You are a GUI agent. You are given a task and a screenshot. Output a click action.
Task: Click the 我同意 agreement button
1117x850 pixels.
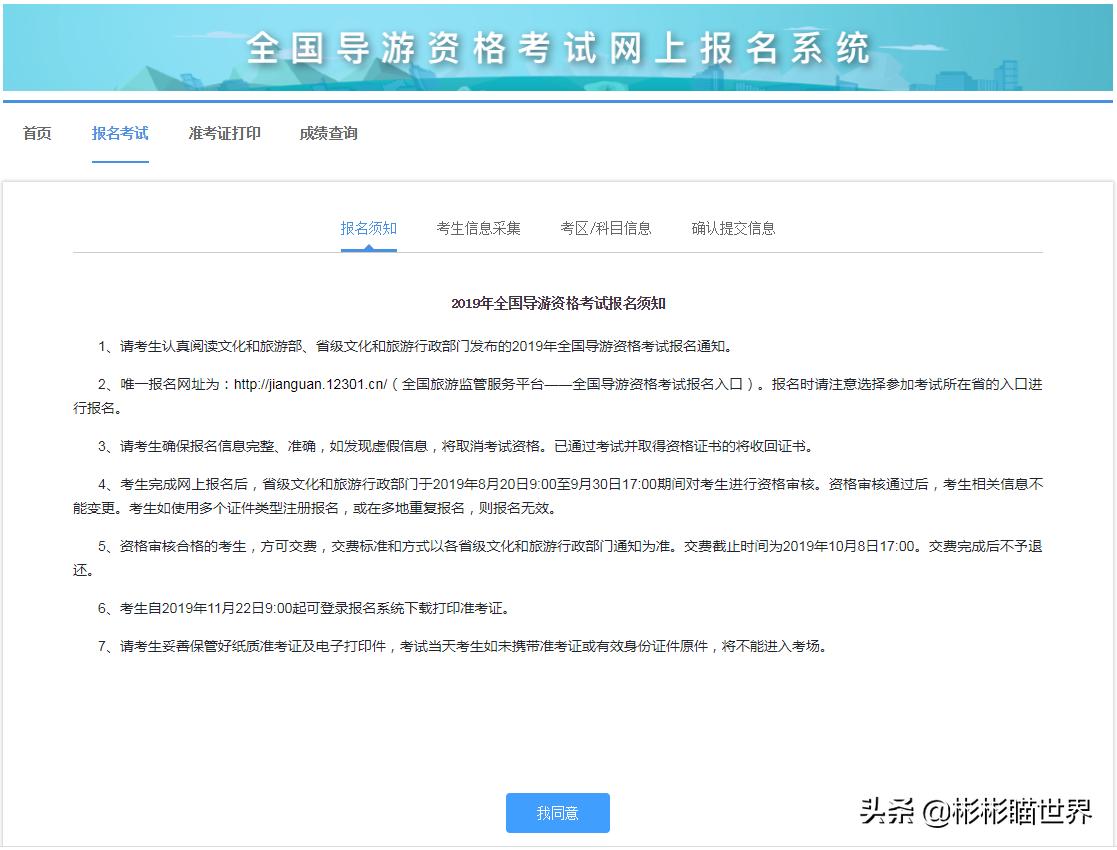click(557, 813)
